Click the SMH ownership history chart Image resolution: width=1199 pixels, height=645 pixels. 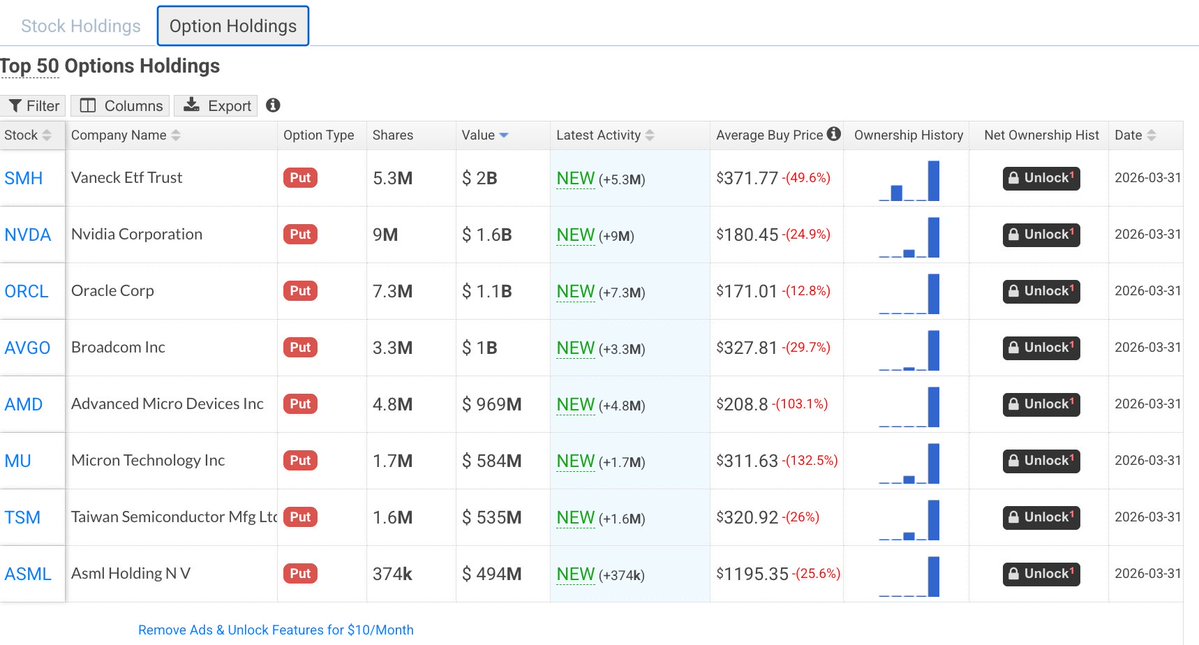point(909,180)
